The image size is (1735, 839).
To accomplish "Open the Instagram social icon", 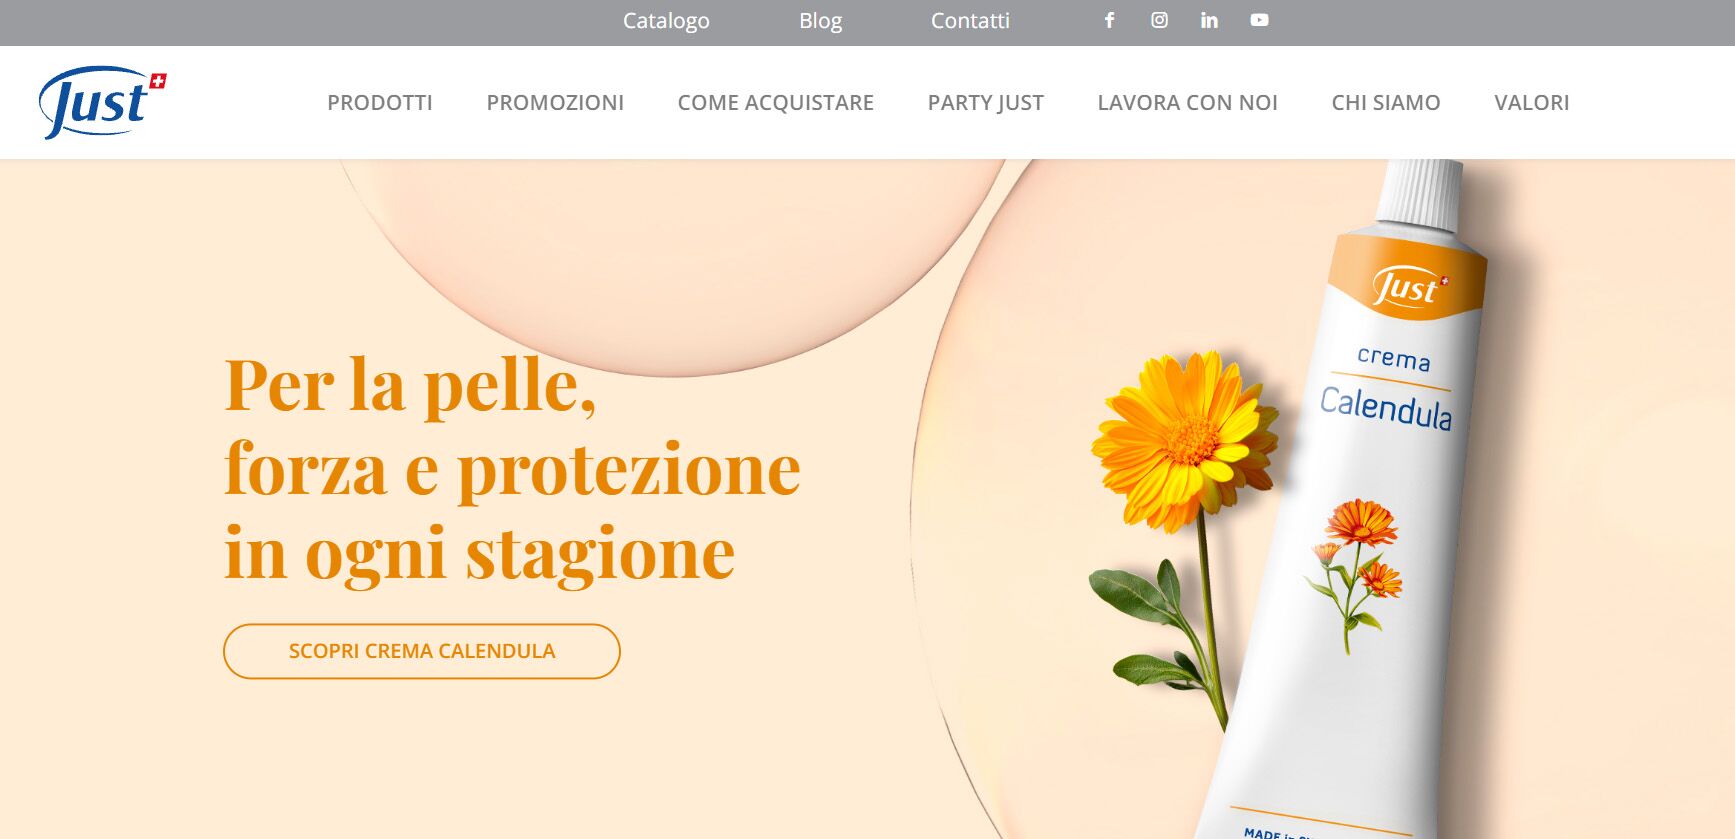I will coord(1159,20).
